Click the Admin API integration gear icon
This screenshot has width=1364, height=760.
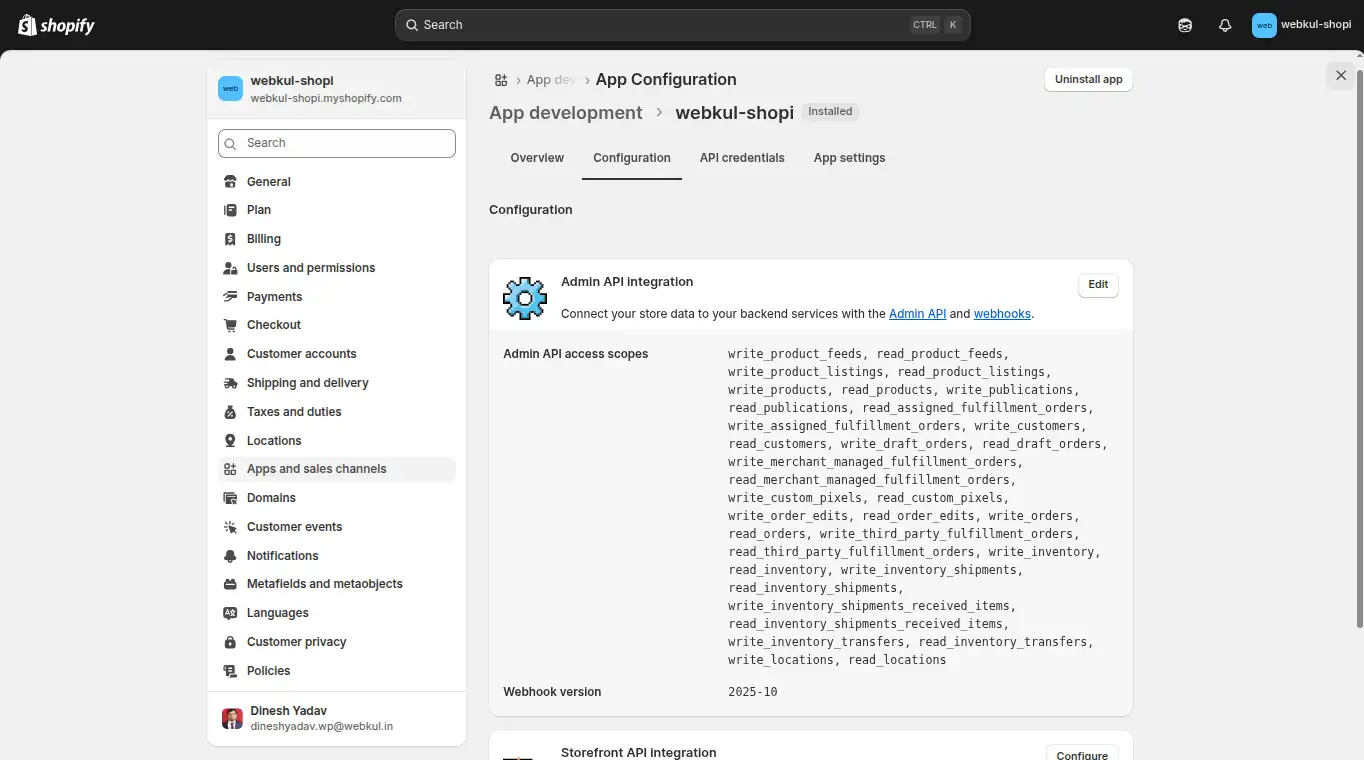click(x=524, y=297)
